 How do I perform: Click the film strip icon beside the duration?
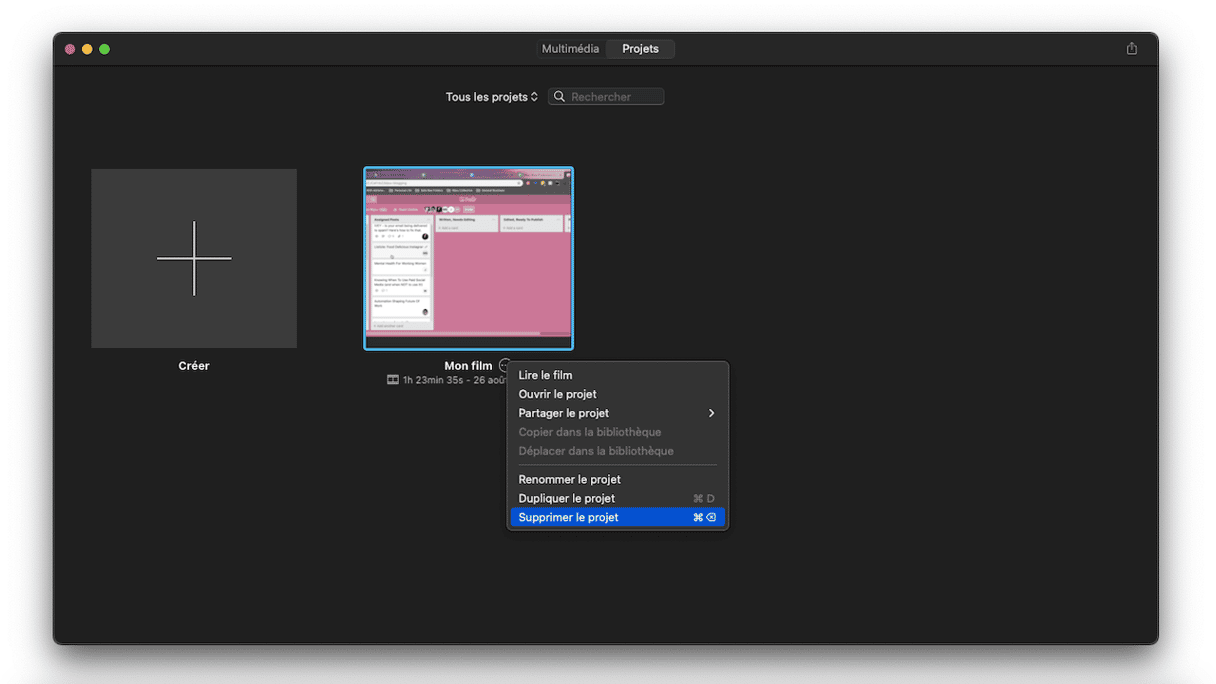tap(393, 380)
